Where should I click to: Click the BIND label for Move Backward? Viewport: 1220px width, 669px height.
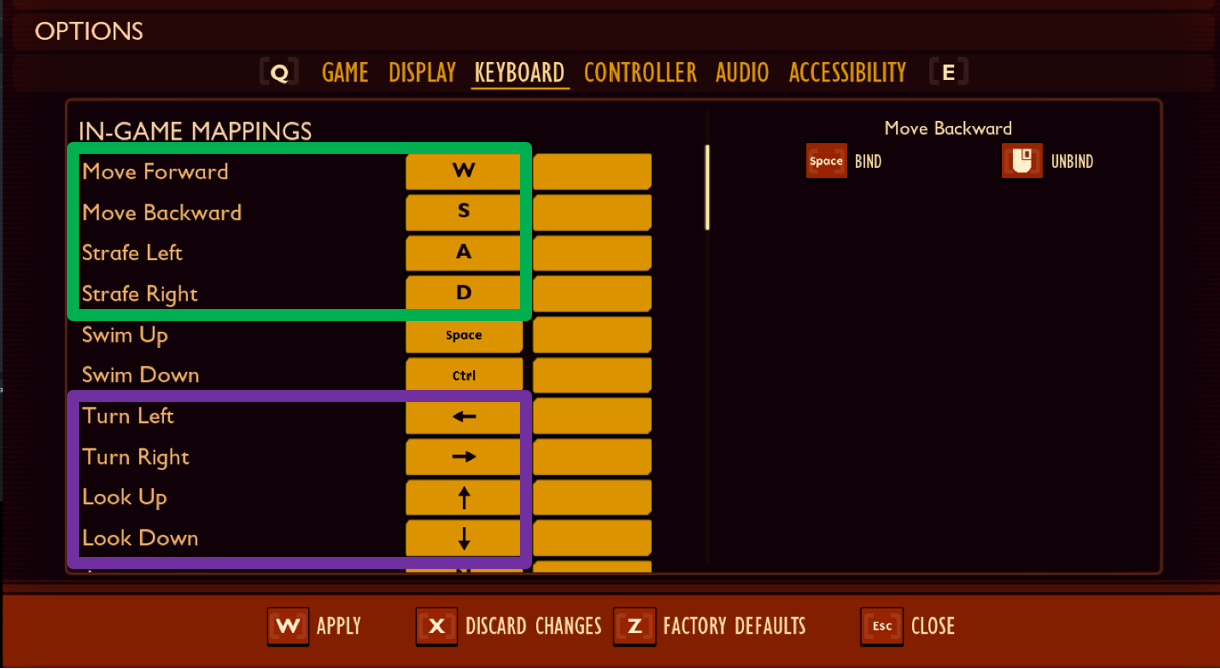[866, 160]
